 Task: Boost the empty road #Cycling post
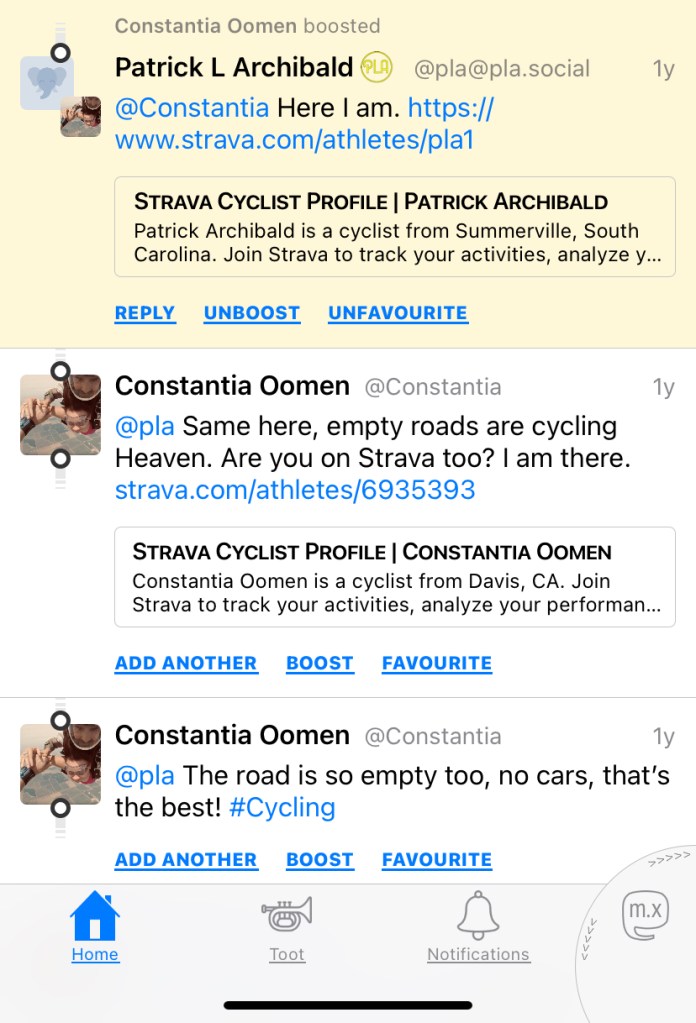point(319,860)
